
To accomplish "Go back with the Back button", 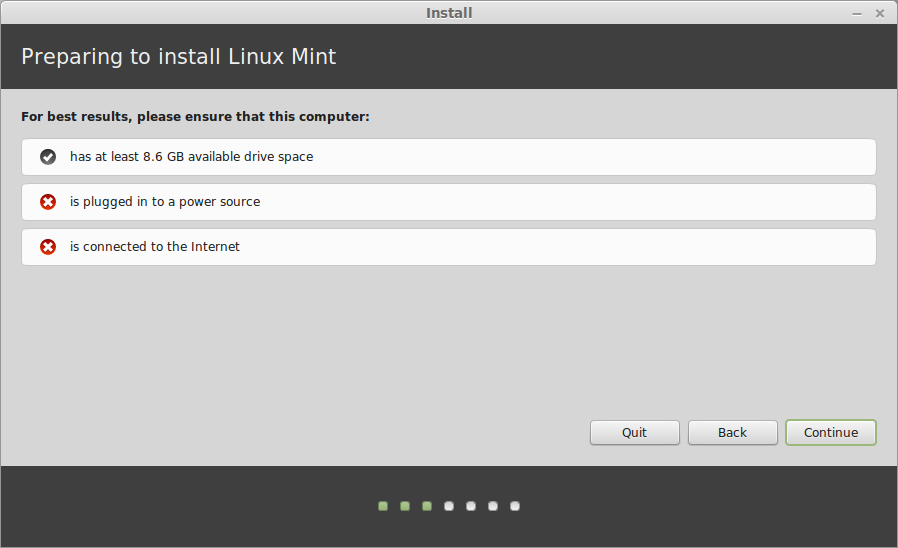I will tap(732, 432).
